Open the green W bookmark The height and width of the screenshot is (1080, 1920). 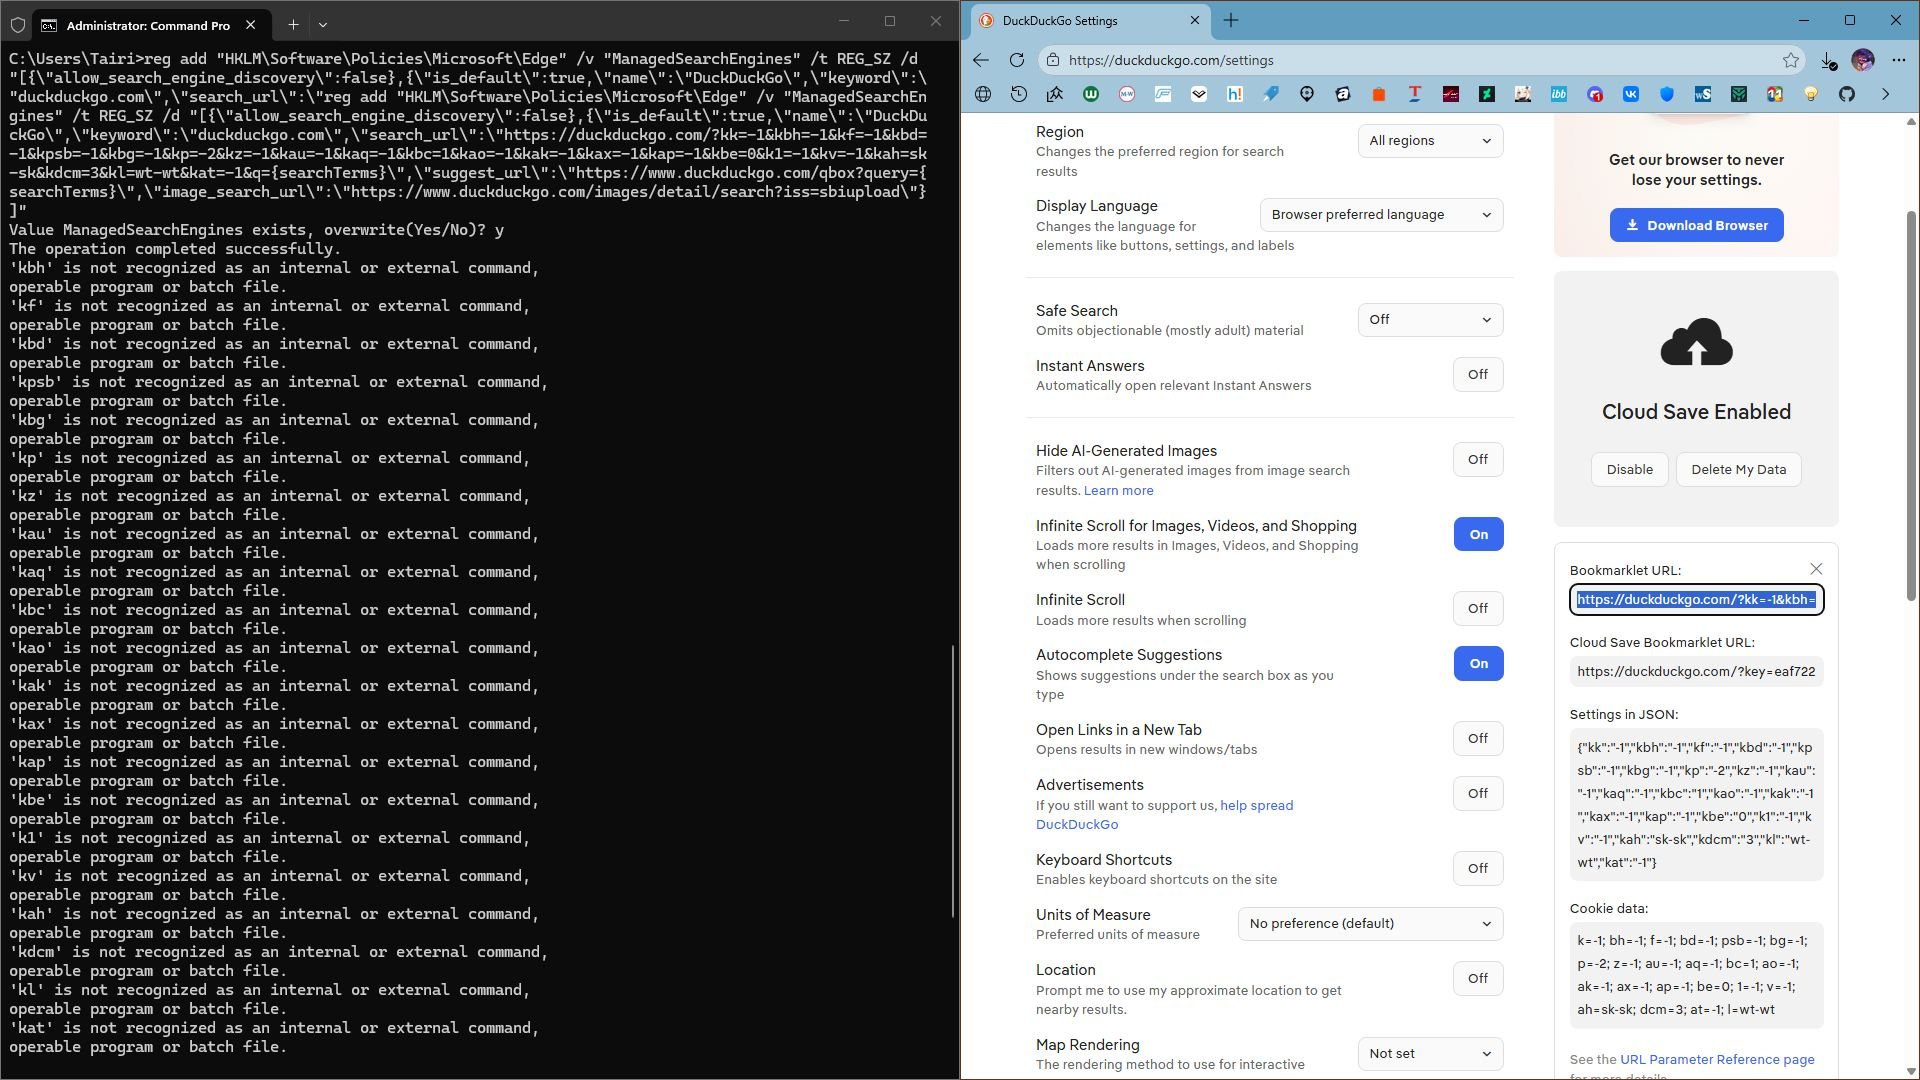(x=1091, y=94)
